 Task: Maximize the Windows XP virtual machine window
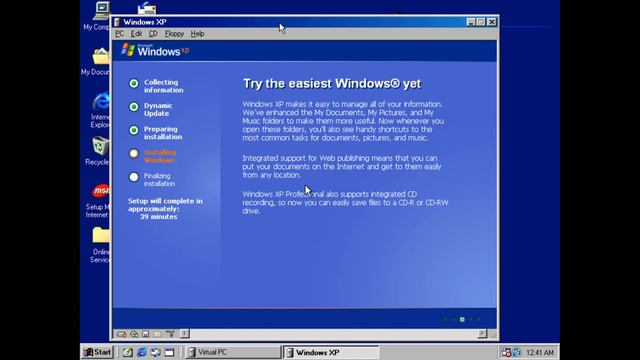481,22
